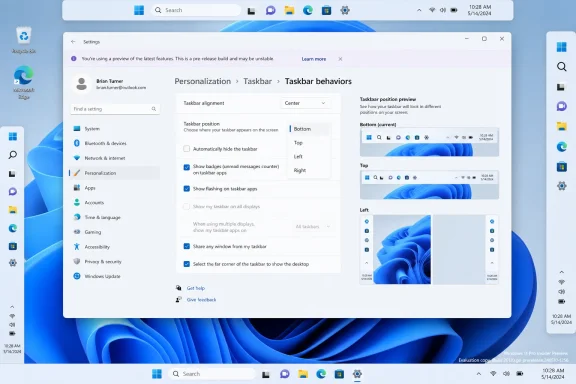Choose Bottom in the Taskbar position list
Viewport: 576px width, 384px height.
pyautogui.click(x=309, y=129)
